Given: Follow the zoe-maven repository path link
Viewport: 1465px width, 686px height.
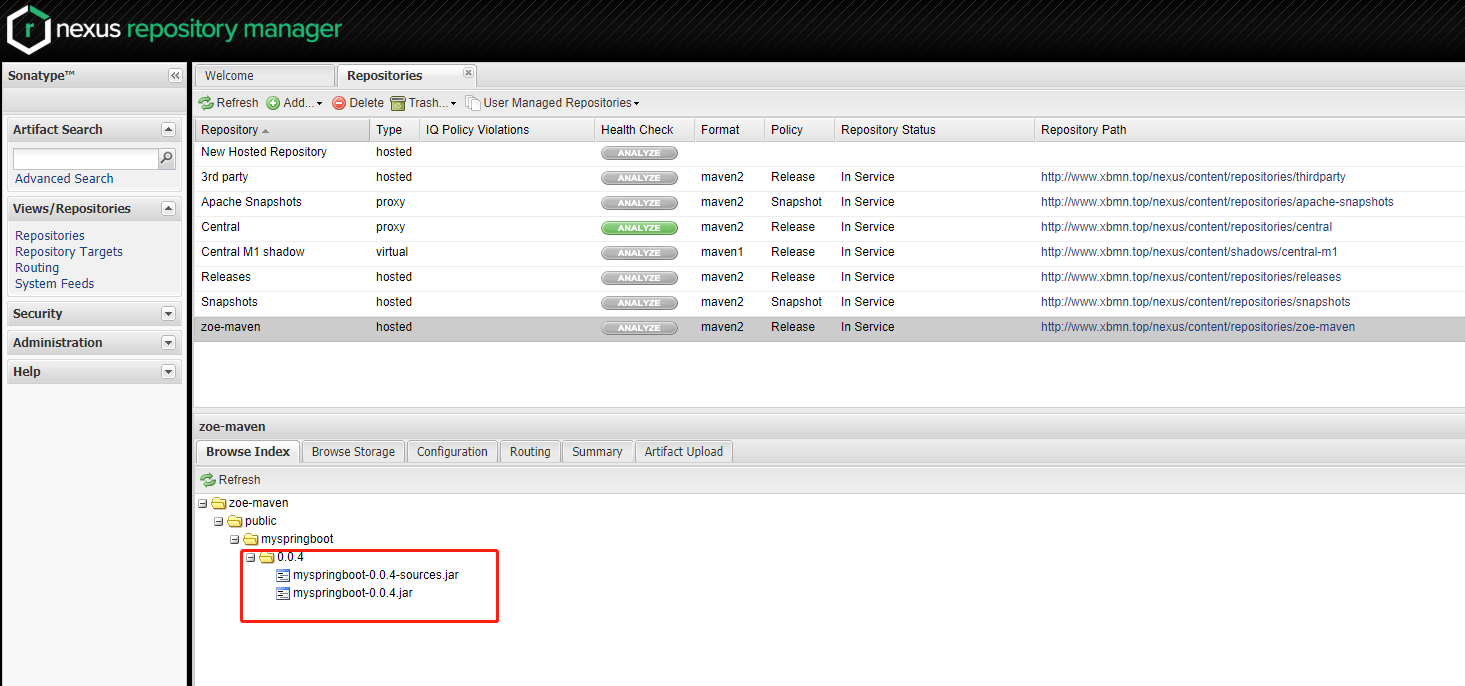Looking at the screenshot, I should coord(1199,326).
